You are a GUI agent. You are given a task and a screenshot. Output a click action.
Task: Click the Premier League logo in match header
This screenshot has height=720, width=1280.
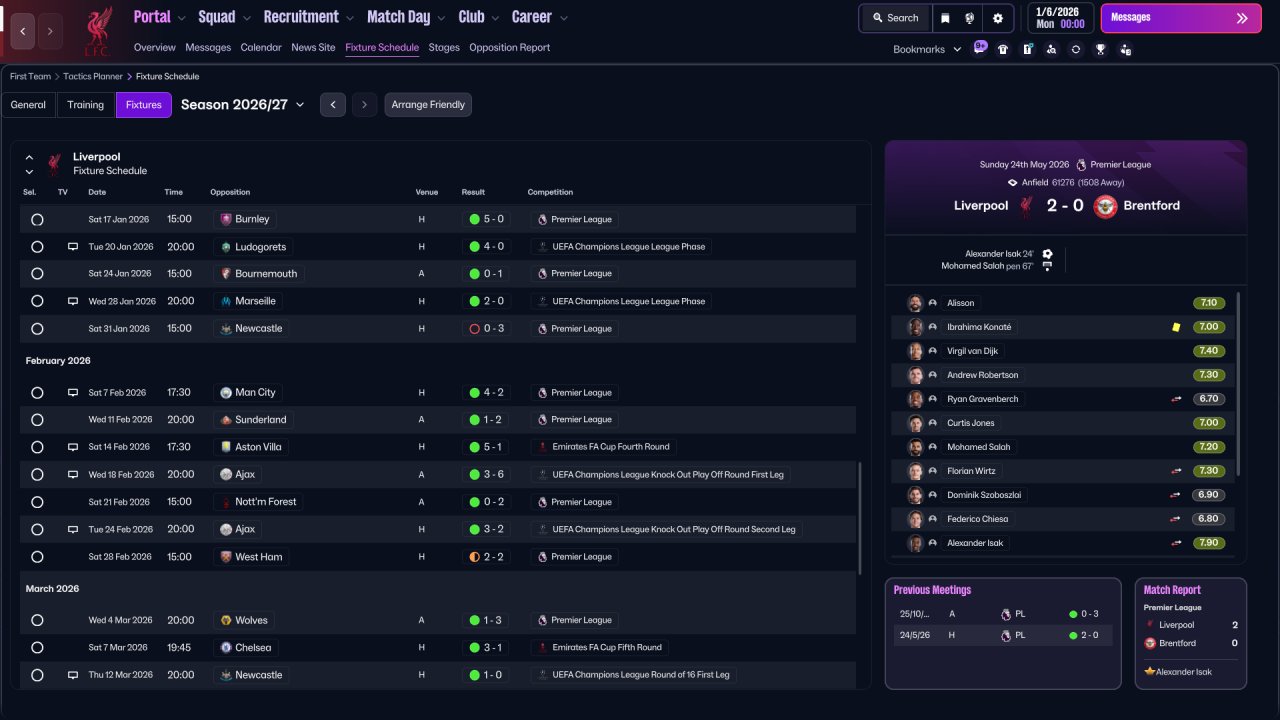click(1081, 165)
